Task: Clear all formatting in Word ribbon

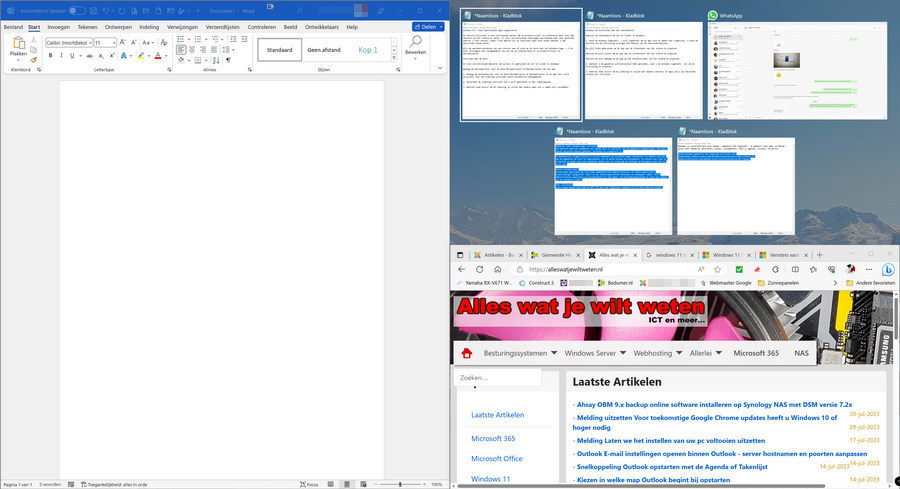Action: tap(164, 42)
